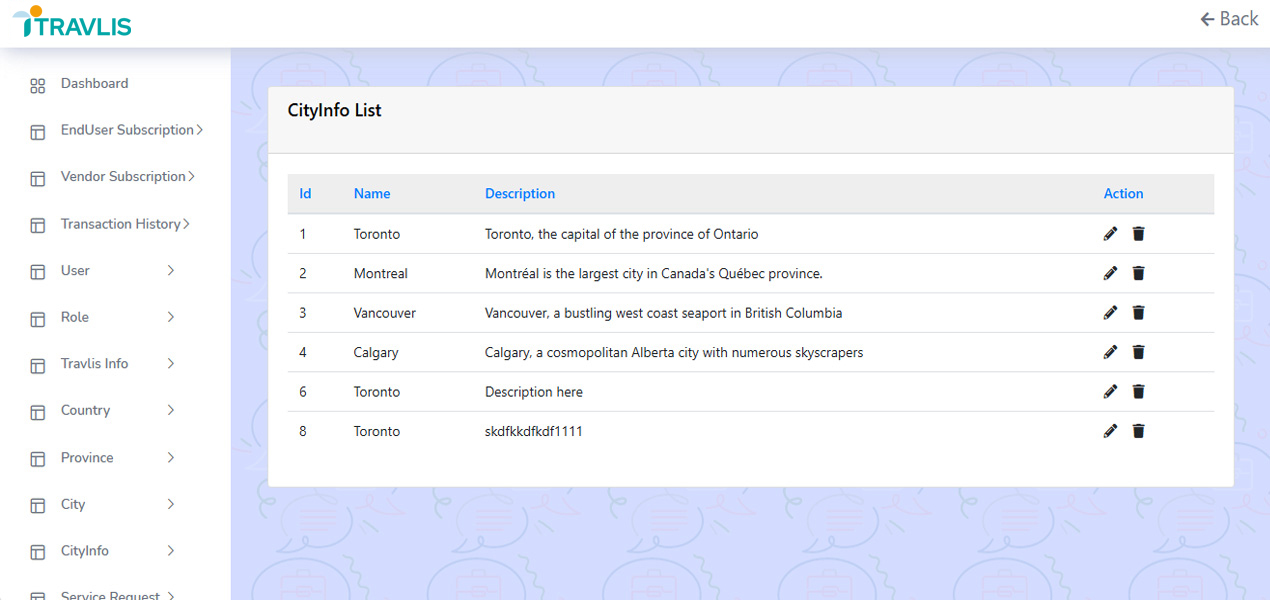The height and width of the screenshot is (600, 1270).
Task: Click the Name column header
Action: [x=372, y=194]
